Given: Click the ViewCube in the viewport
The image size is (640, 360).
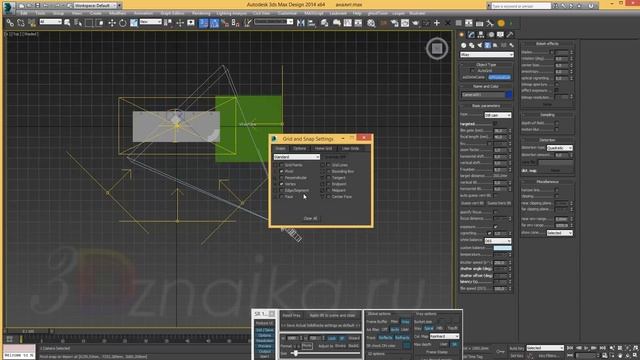Looking at the screenshot, I should tap(437, 49).
